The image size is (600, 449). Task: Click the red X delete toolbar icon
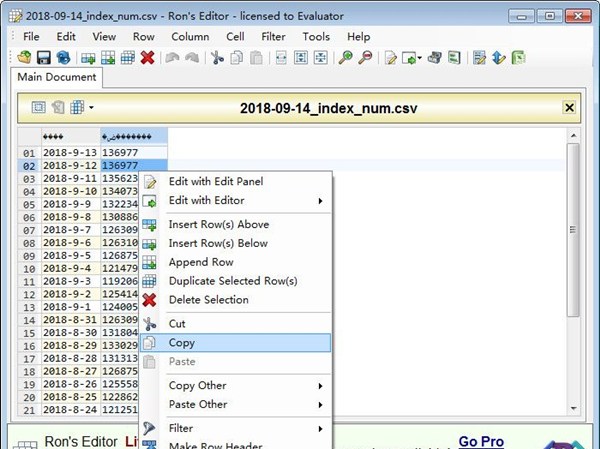click(x=147, y=58)
